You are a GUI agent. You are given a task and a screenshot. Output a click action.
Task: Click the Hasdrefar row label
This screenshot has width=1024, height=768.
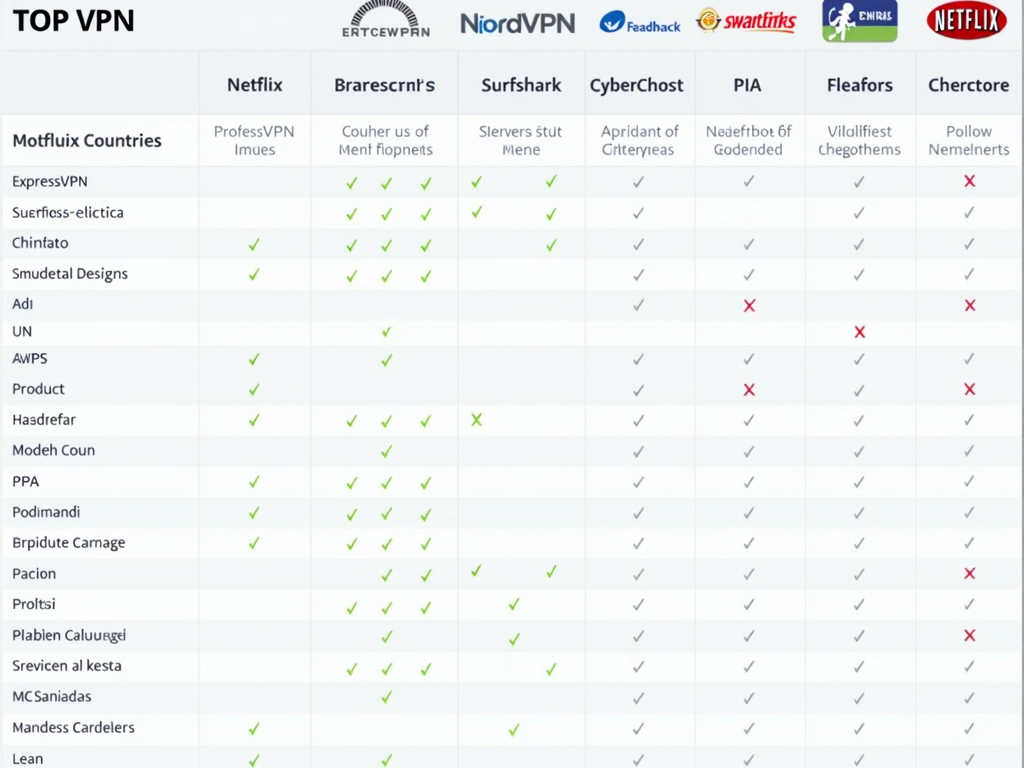(x=44, y=419)
